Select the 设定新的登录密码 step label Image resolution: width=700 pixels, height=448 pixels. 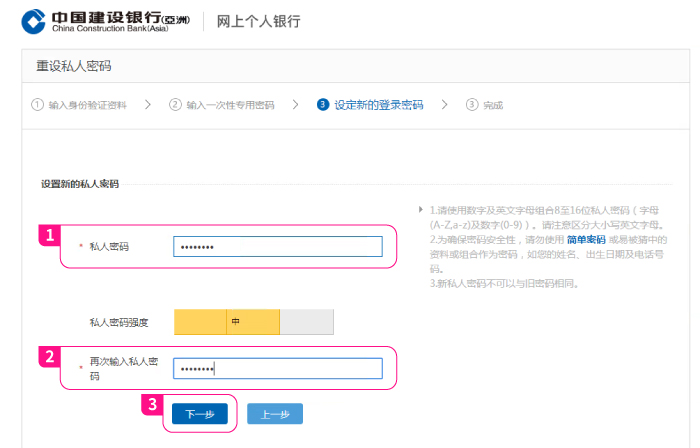[x=379, y=104]
